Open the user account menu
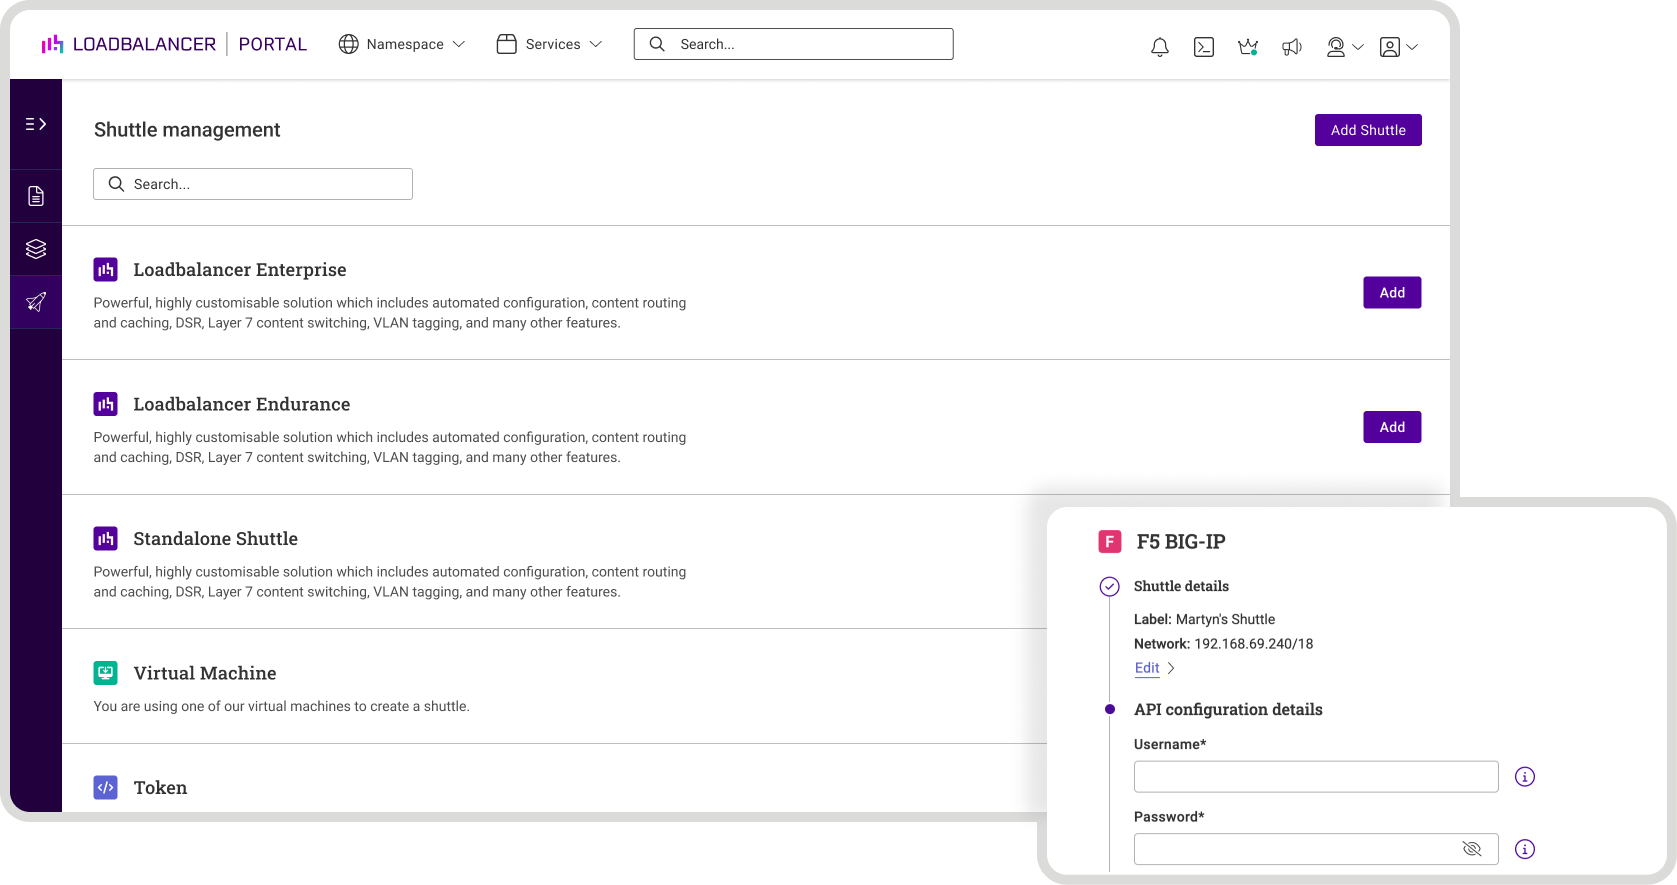This screenshot has height=885, width=1677. pyautogui.click(x=1398, y=47)
